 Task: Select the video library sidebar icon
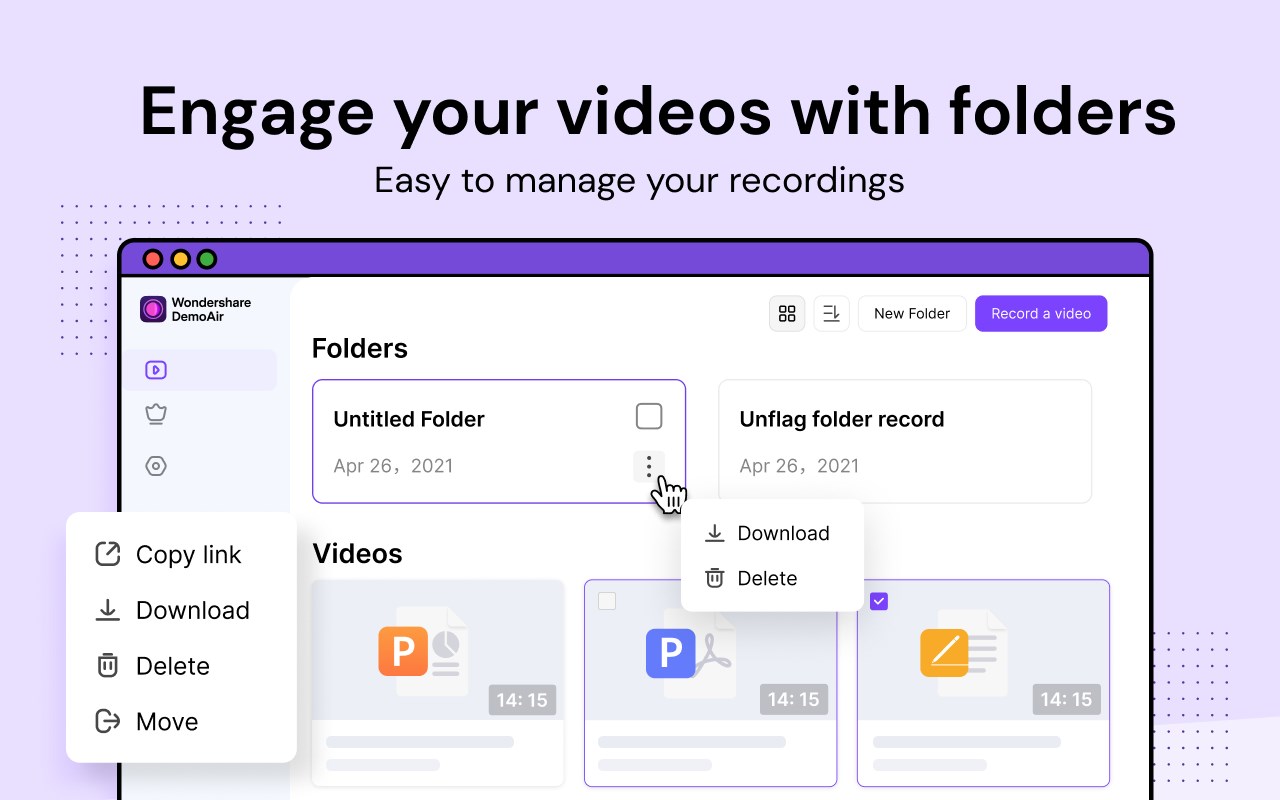(x=155, y=370)
